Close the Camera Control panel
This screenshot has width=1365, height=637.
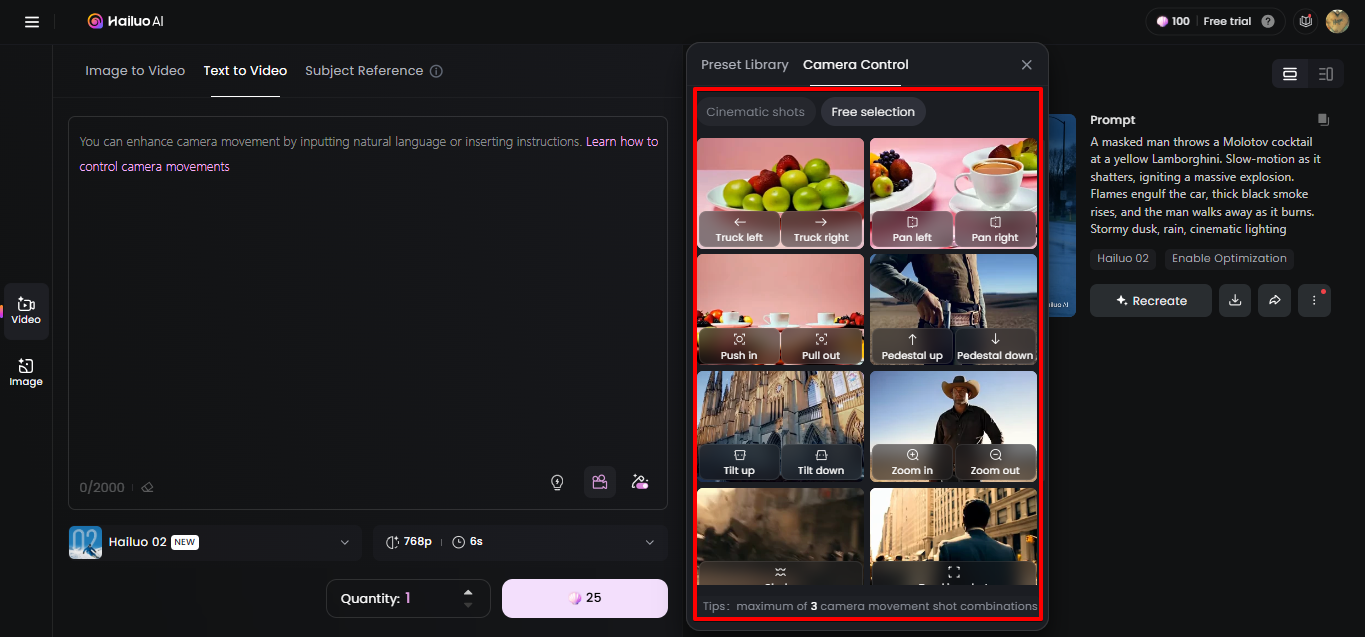tap(1026, 65)
